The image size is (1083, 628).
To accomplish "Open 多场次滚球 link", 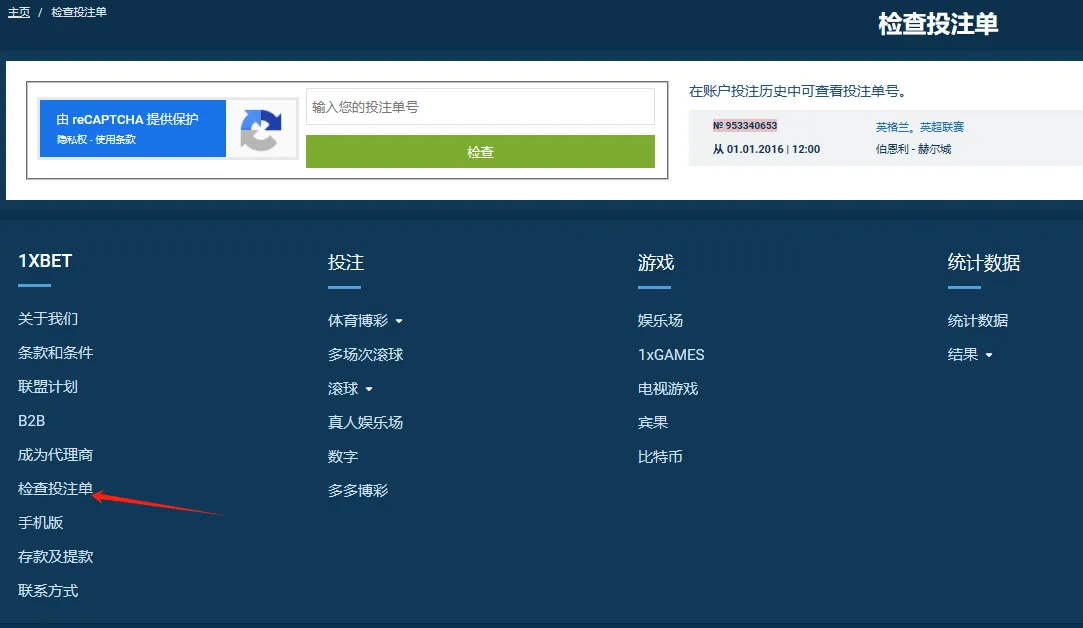I will (x=365, y=354).
